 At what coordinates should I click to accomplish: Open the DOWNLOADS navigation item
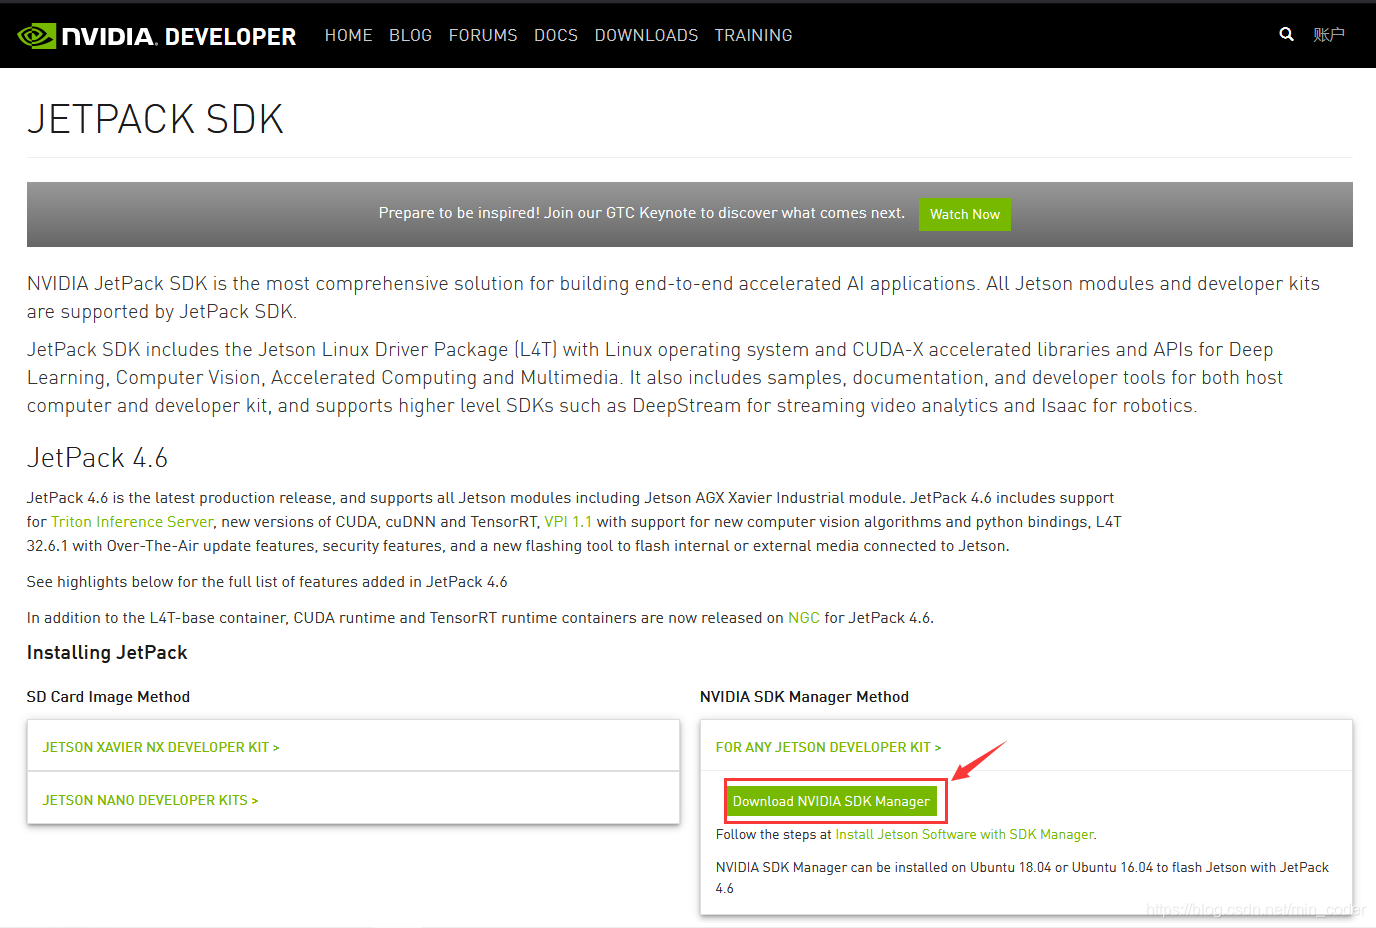tap(646, 35)
